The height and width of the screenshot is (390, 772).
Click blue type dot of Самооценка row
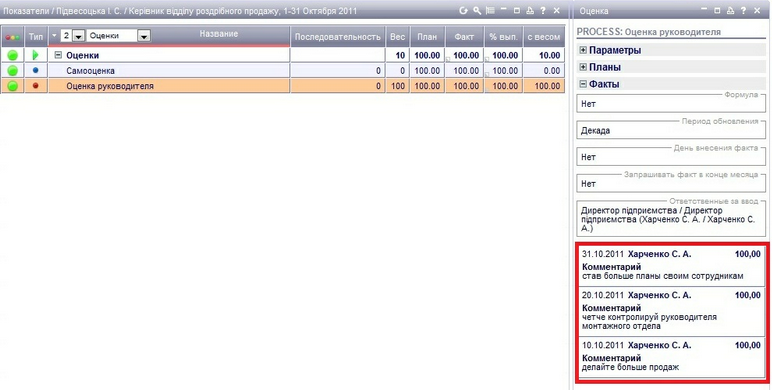pos(35,70)
